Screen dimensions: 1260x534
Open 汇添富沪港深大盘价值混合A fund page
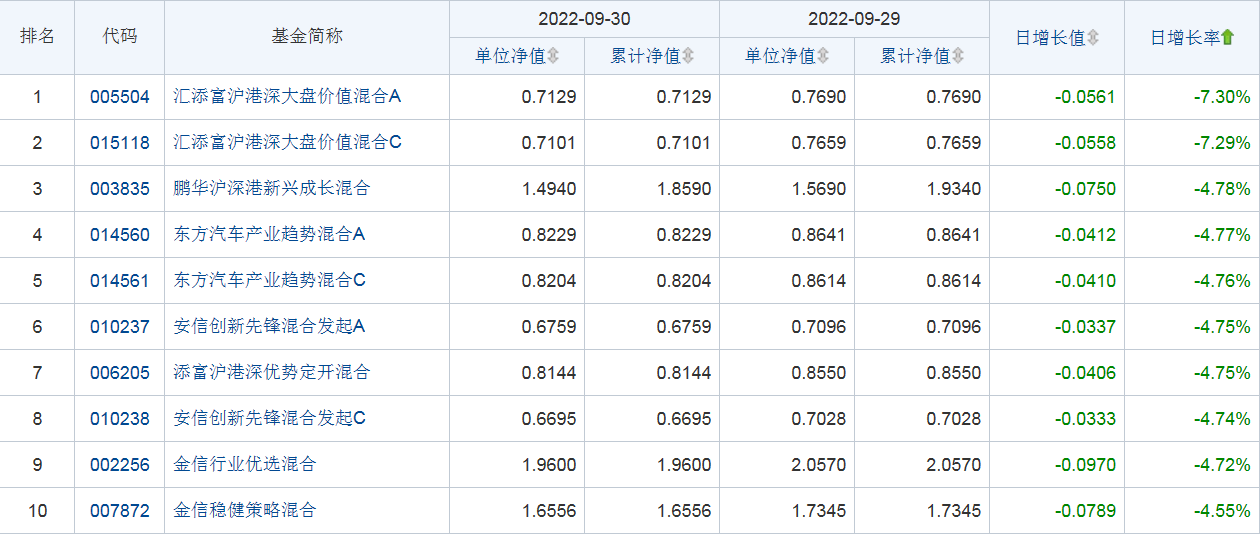(287, 97)
